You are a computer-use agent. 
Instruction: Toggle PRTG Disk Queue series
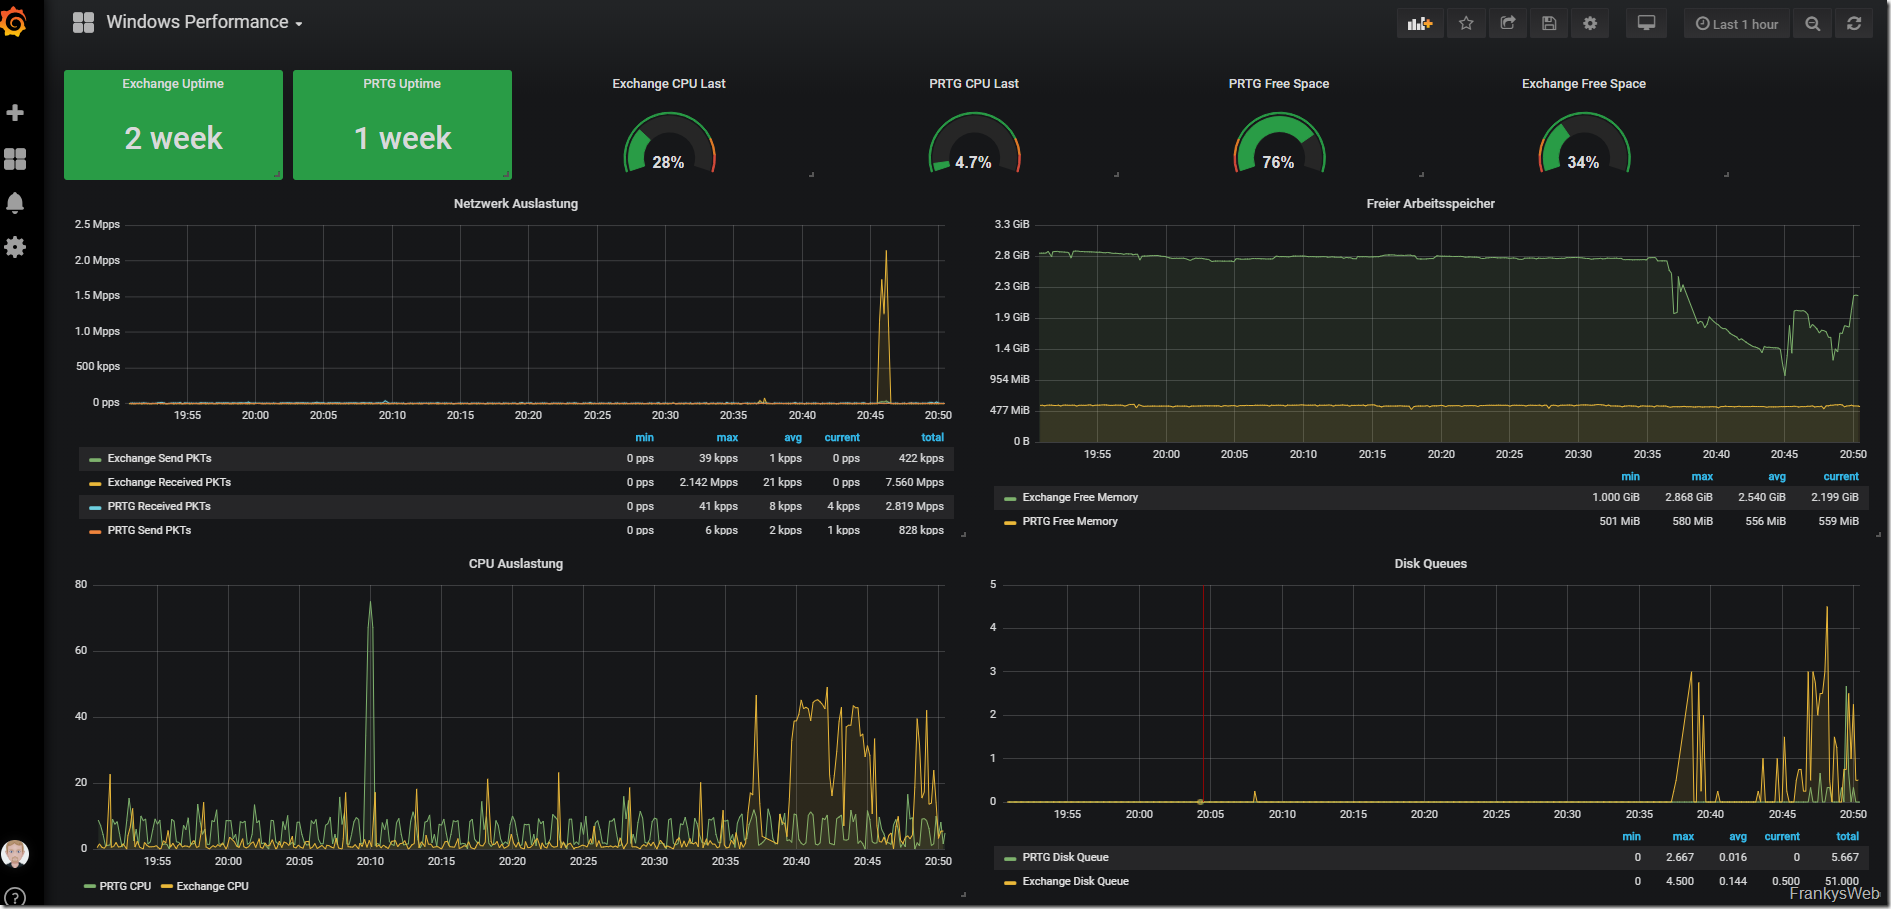tap(1065, 857)
